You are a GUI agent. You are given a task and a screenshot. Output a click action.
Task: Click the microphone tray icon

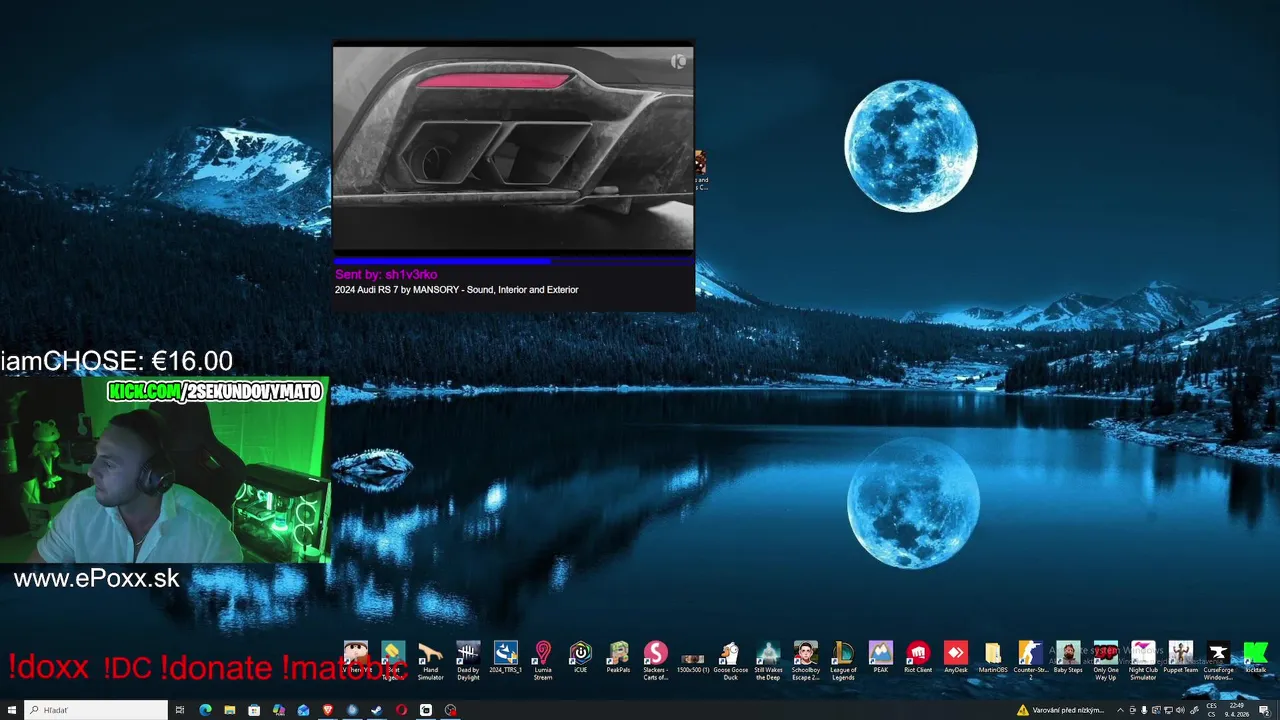click(x=1144, y=710)
